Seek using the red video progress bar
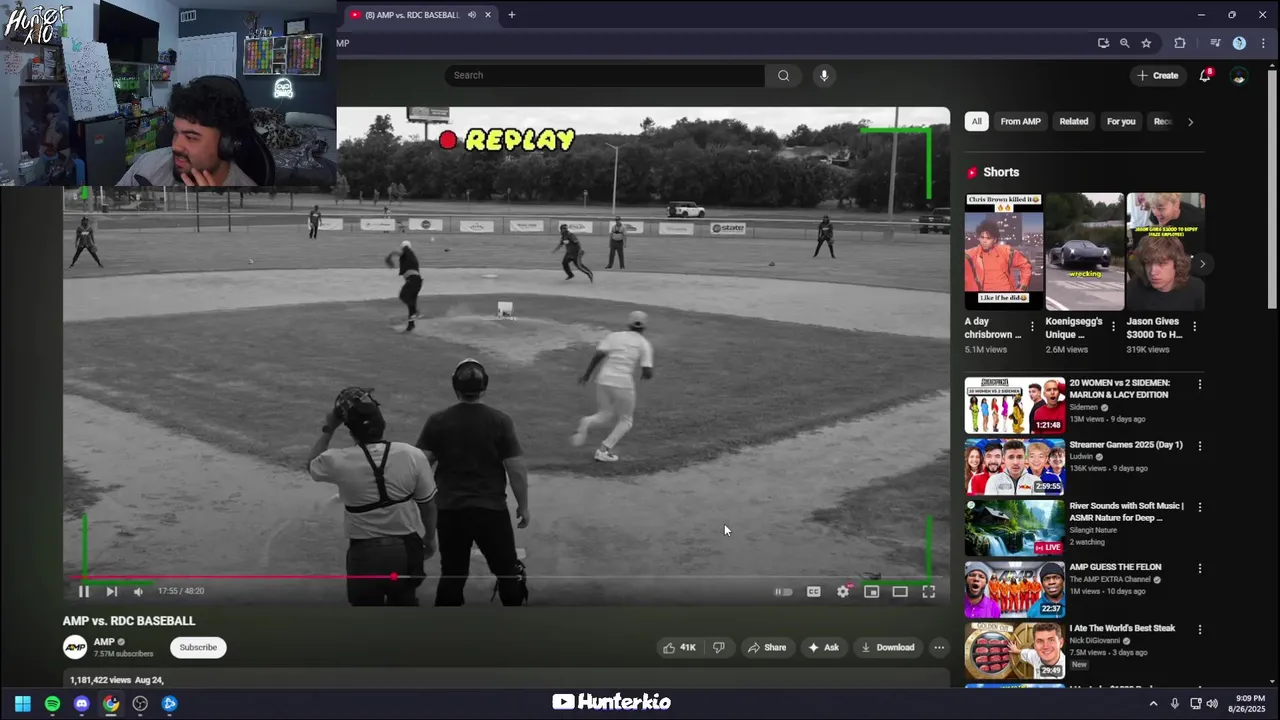 (506, 577)
